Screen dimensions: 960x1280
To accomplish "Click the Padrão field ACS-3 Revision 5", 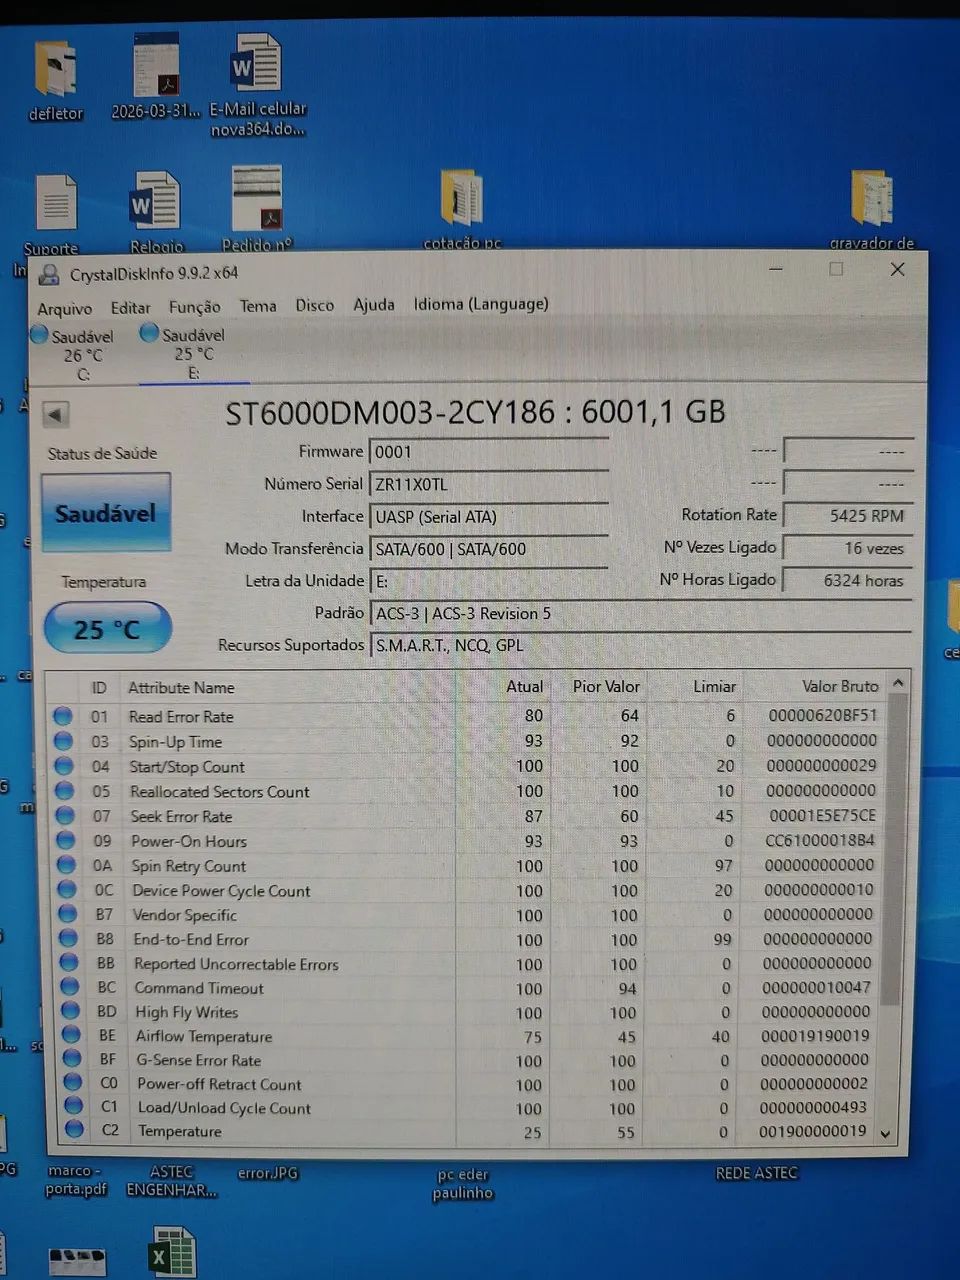I will (x=640, y=613).
